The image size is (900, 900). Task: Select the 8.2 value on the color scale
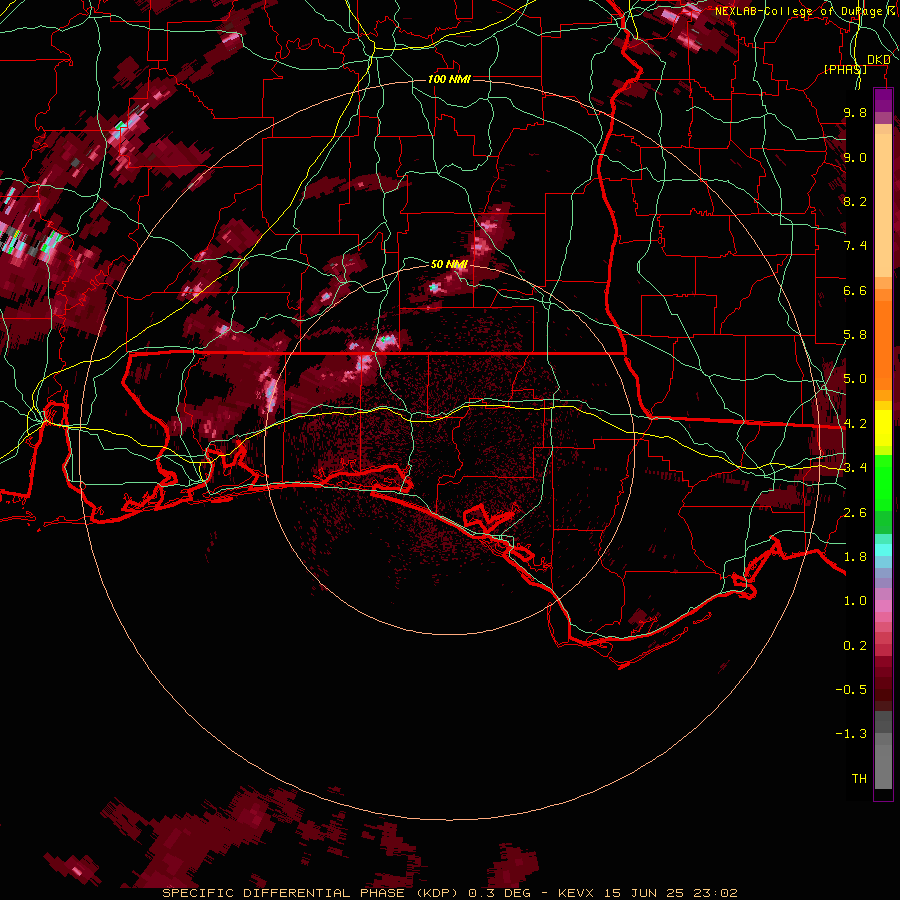855,201
